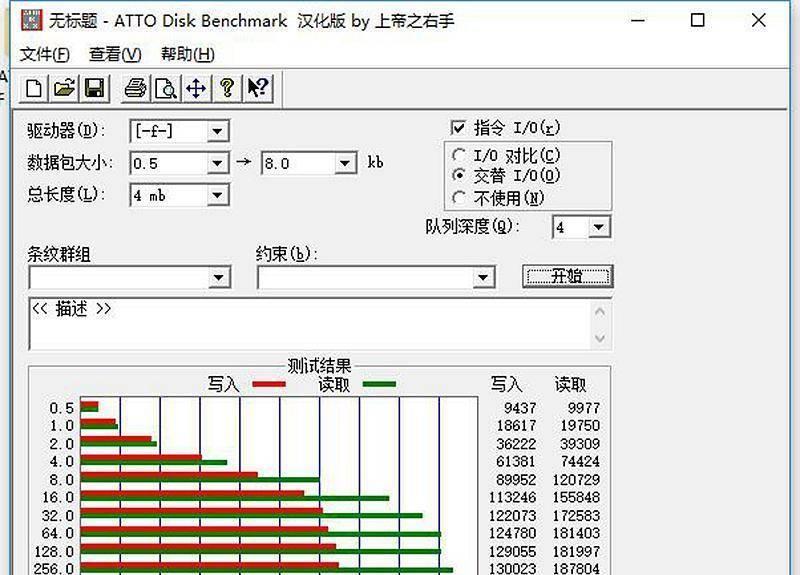Viewport: 800px width, 575px height.
Task: Click the 写入 column header above values
Action: tap(506, 384)
